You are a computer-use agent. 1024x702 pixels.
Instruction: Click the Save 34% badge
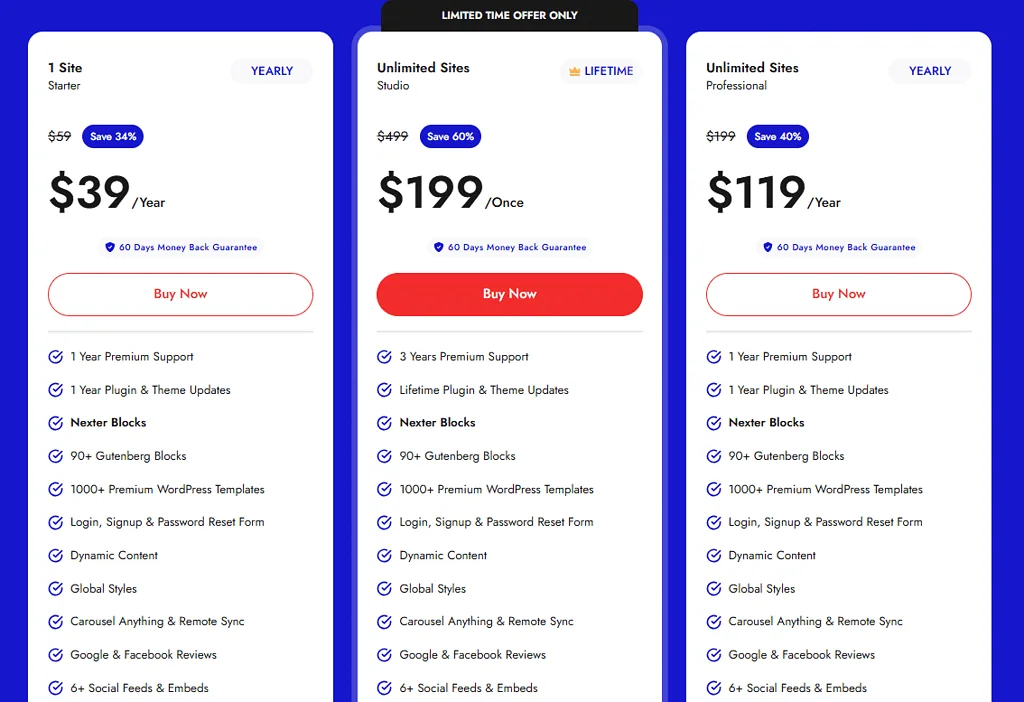coord(113,136)
